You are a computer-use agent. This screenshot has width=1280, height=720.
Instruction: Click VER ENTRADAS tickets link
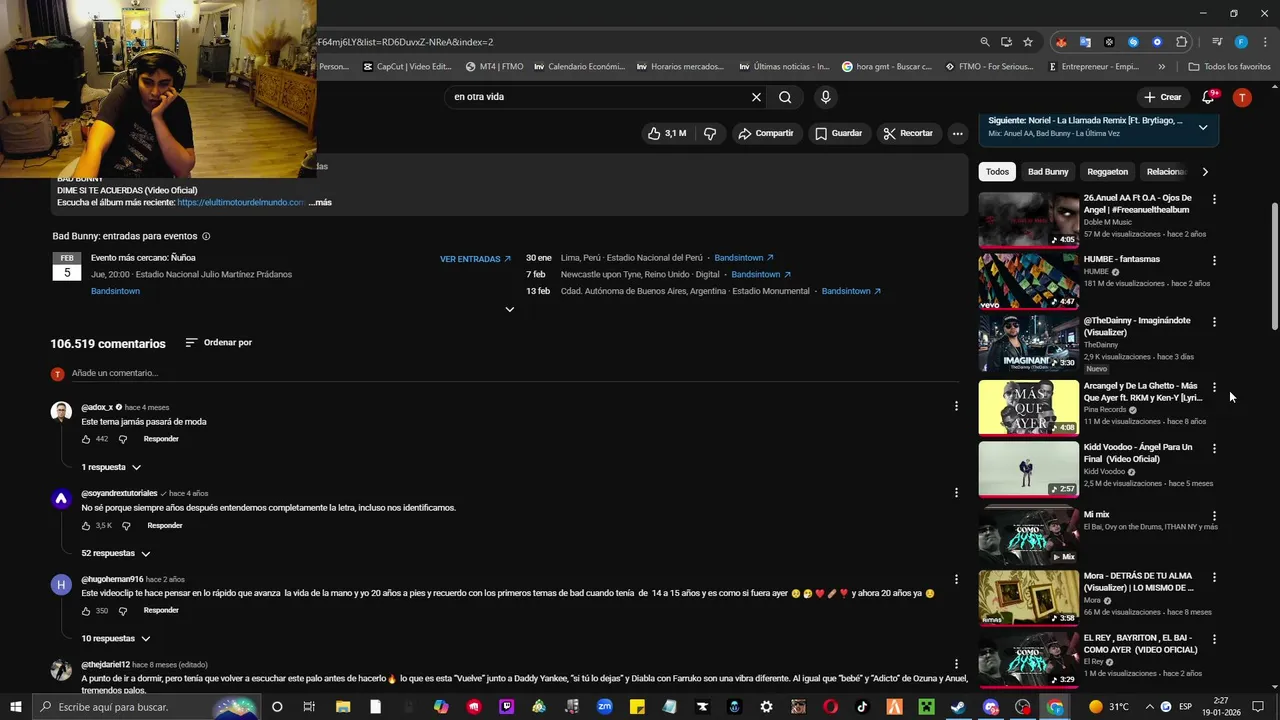(x=475, y=259)
